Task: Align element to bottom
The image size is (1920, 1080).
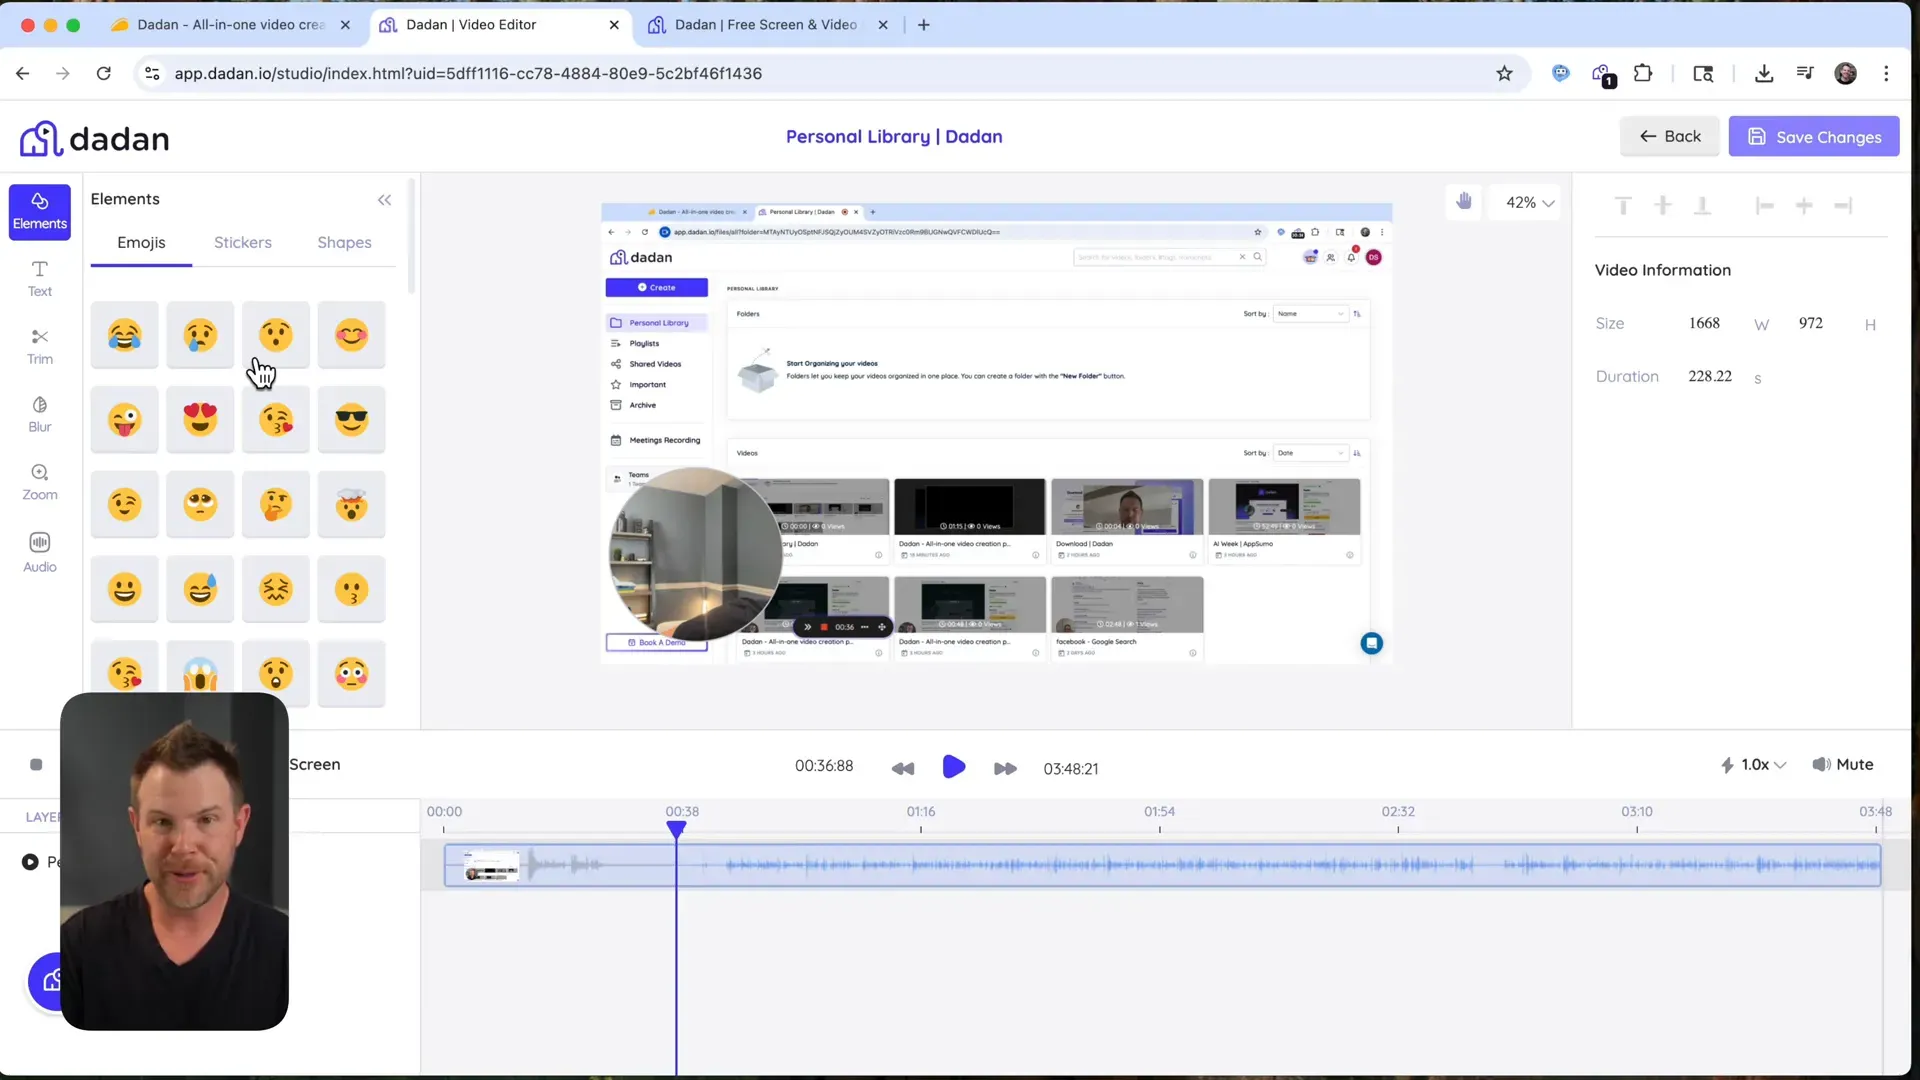Action: coord(1702,206)
